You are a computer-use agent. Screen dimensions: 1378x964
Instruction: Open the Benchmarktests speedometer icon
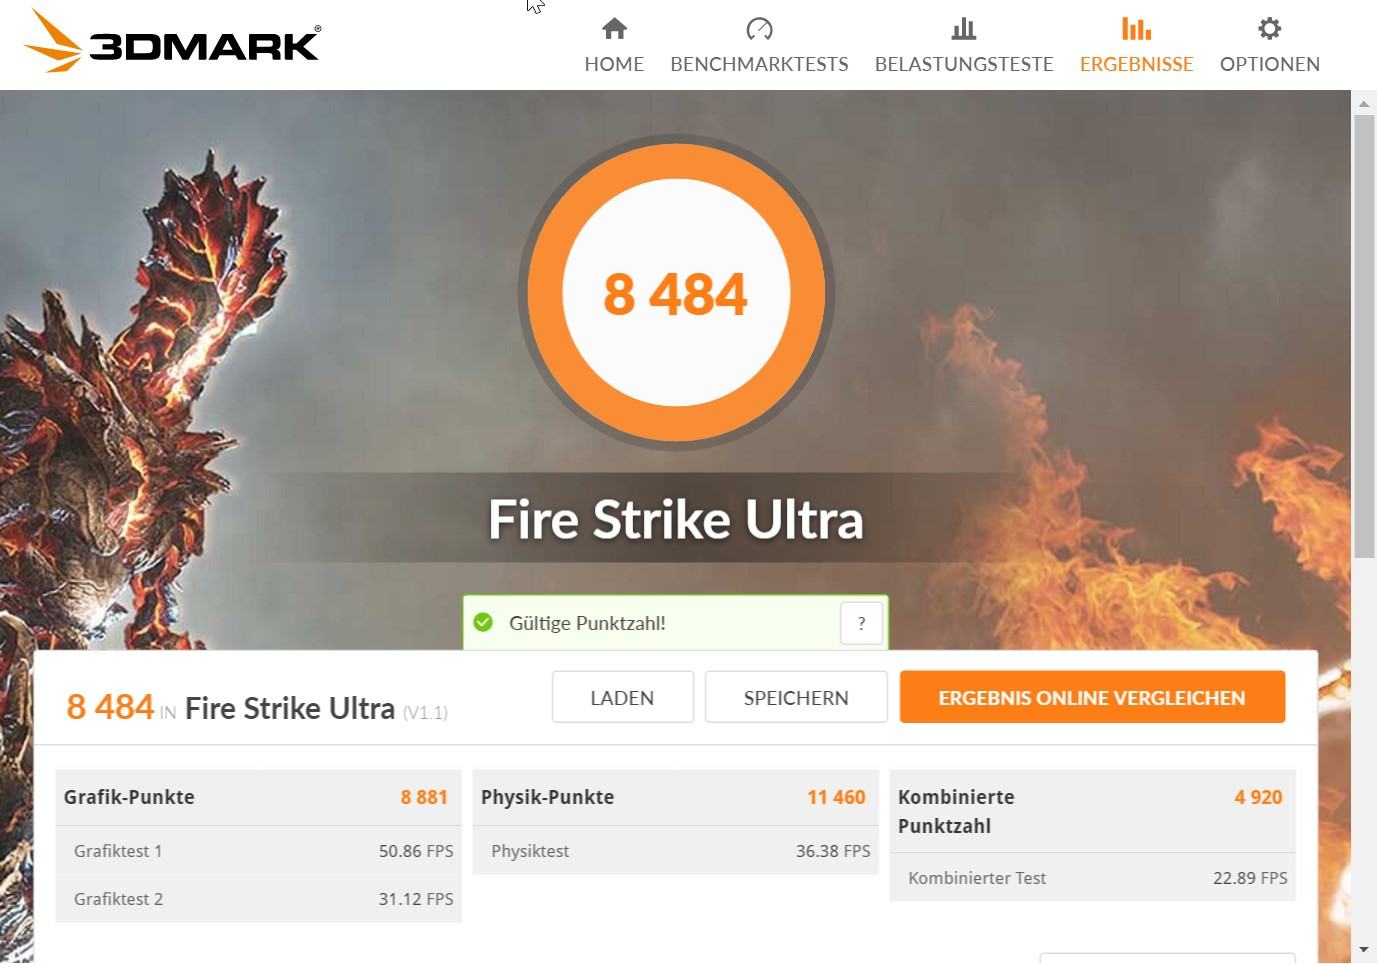point(759,28)
